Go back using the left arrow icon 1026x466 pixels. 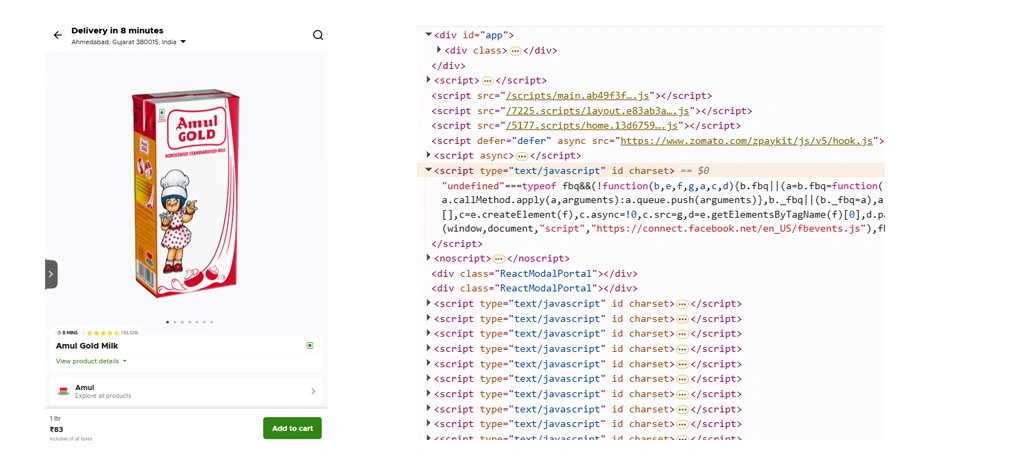tap(58, 35)
